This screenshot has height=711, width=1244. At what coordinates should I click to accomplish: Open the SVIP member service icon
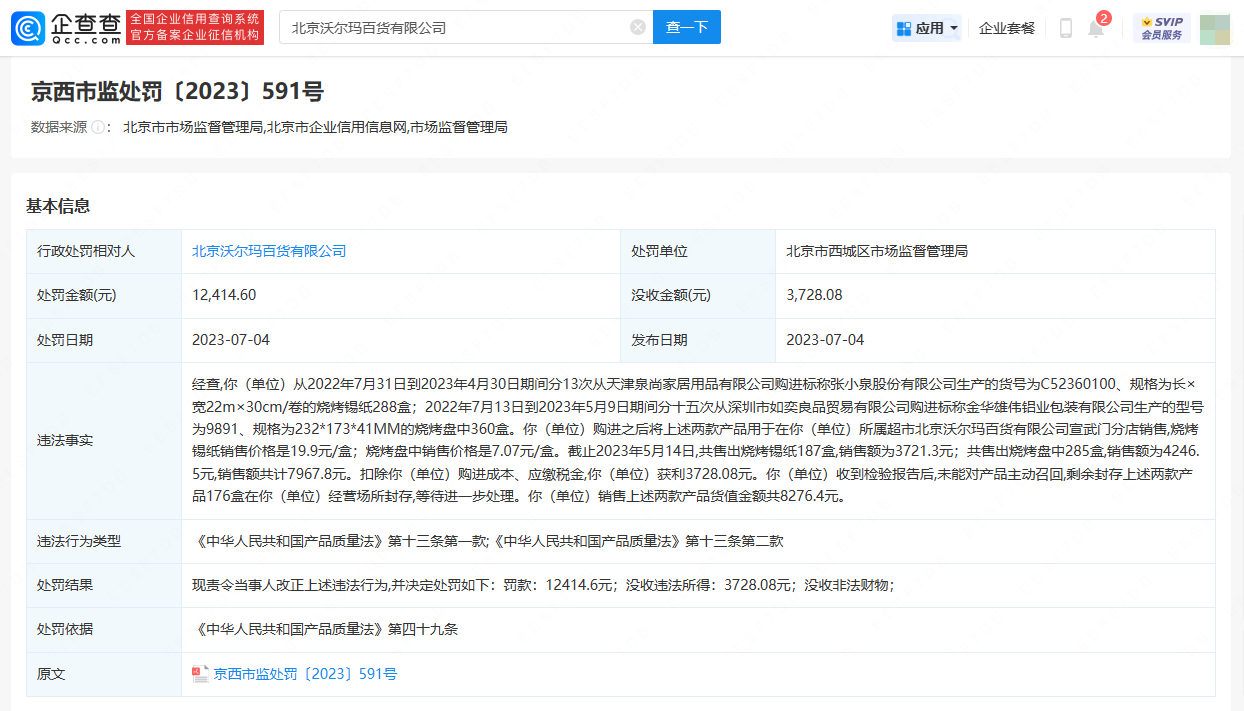[x=1162, y=28]
